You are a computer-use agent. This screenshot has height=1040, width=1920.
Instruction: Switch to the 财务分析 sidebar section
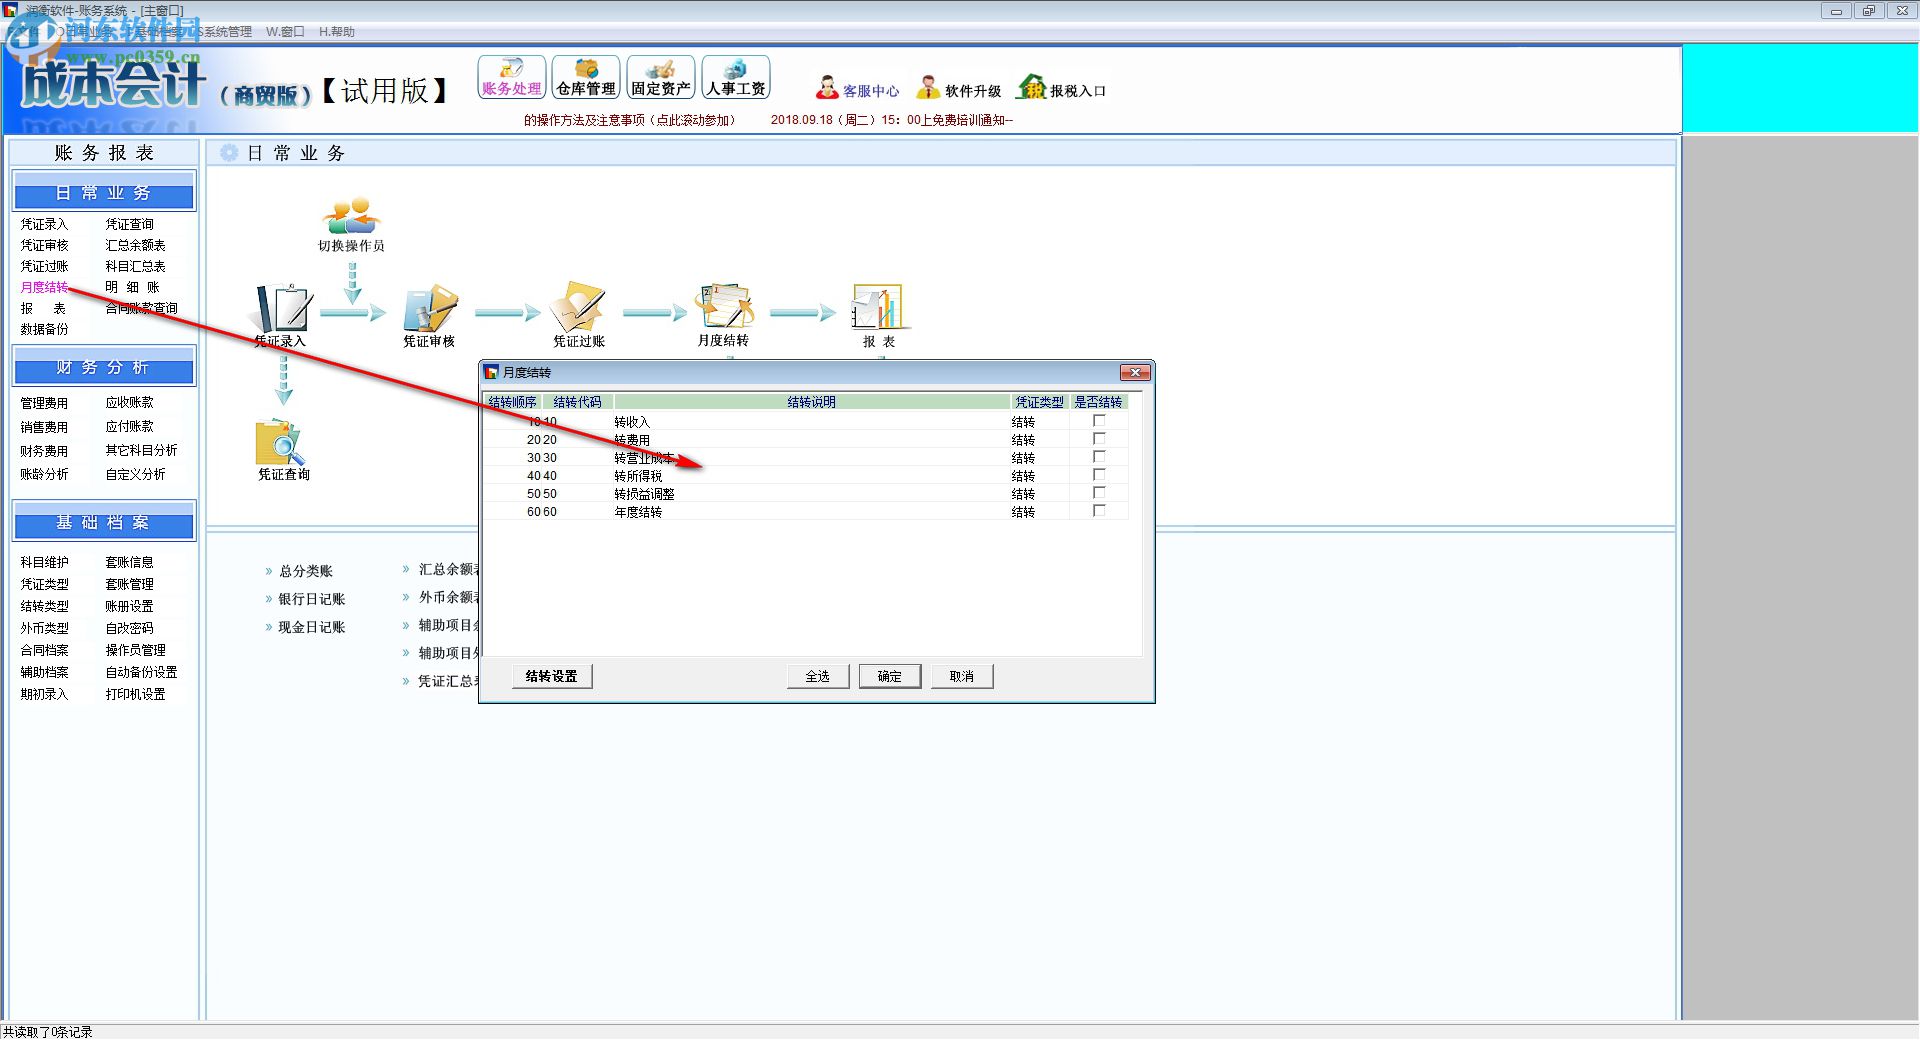point(104,367)
